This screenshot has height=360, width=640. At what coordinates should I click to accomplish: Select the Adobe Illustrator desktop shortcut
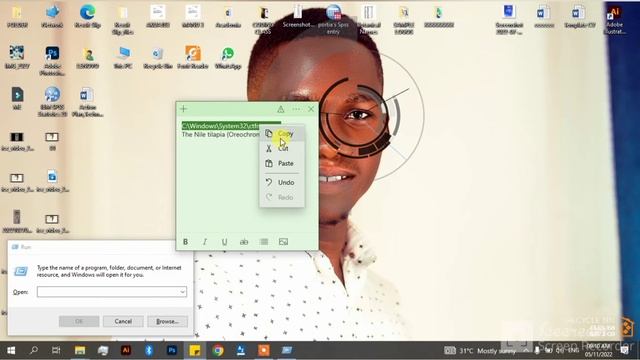click(615, 20)
